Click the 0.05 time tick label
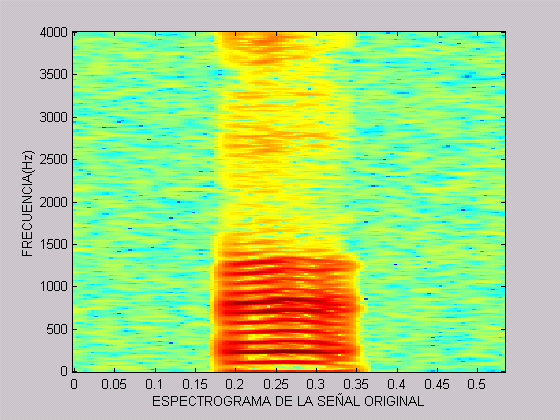This screenshot has height=420, width=560. (x=114, y=384)
